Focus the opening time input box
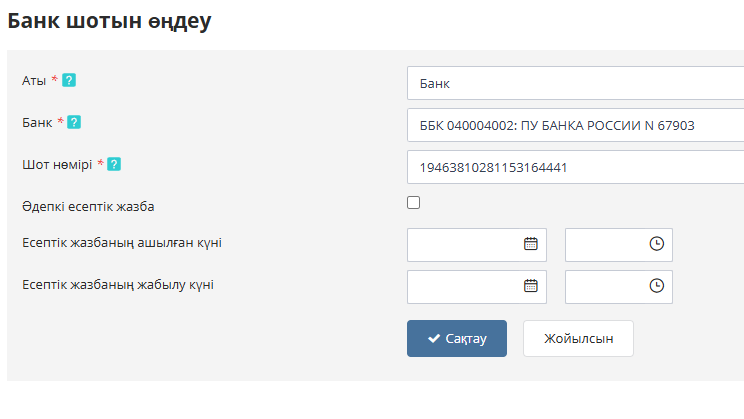Viewport: 744px width, 419px height. click(606, 244)
